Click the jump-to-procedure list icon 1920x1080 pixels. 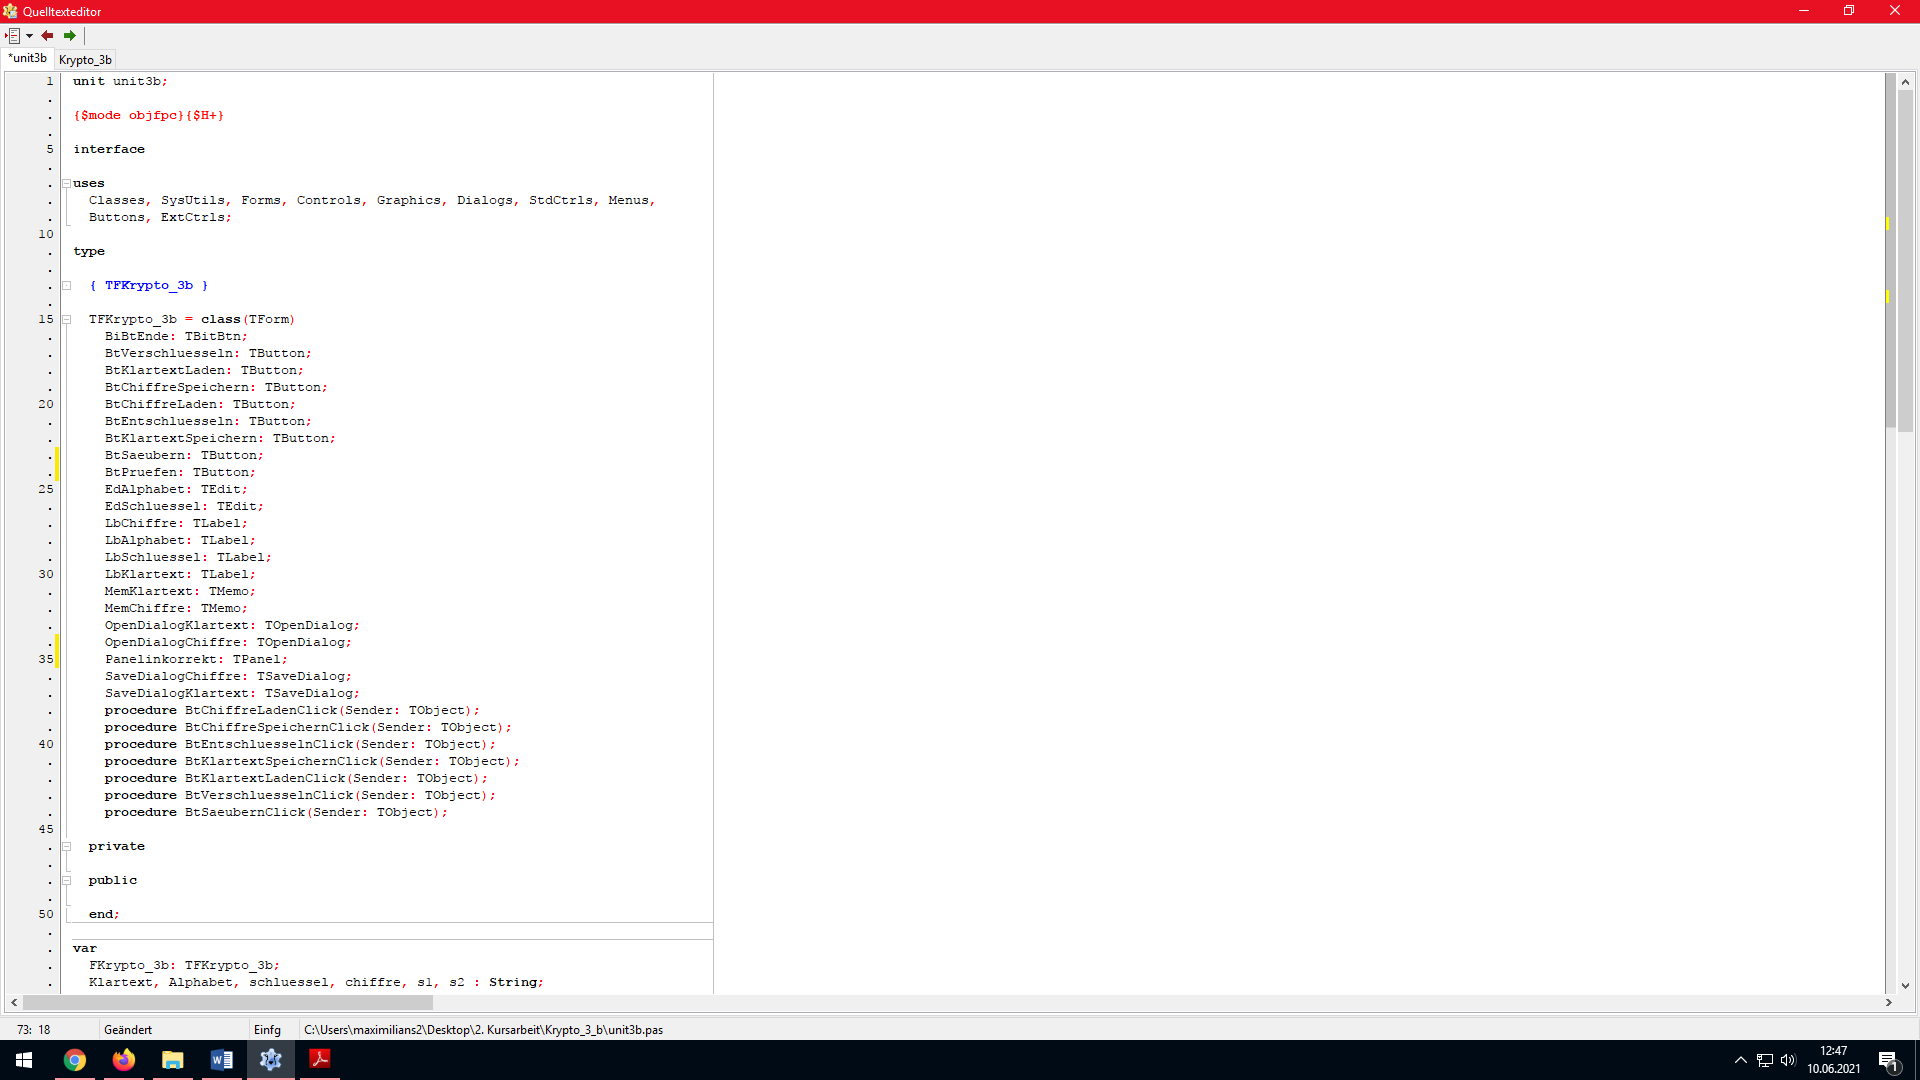[13, 35]
